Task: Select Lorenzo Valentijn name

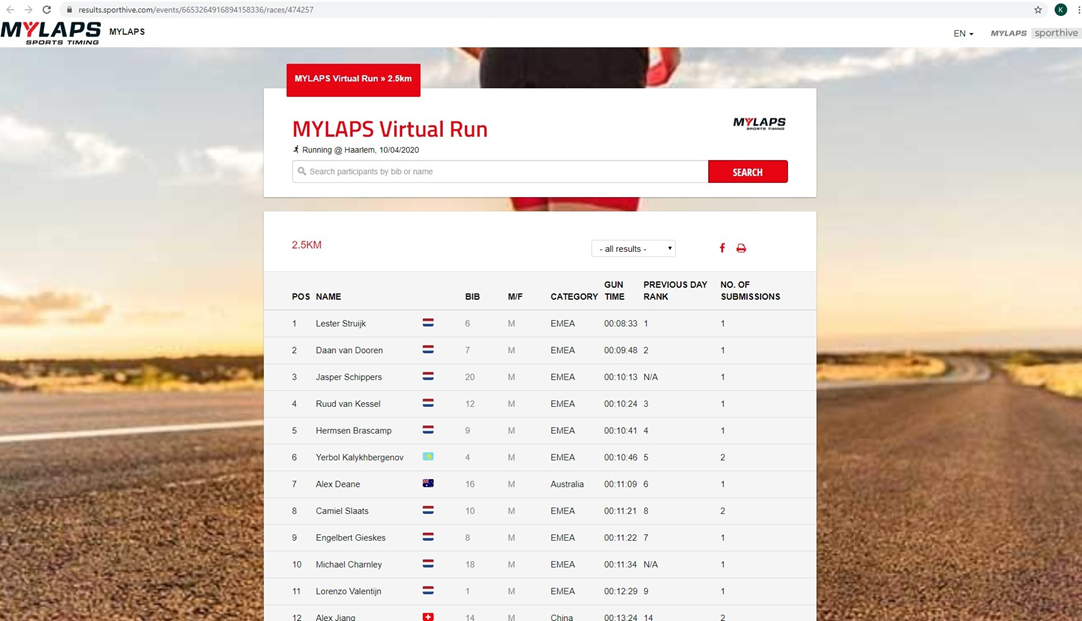Action: click(348, 591)
